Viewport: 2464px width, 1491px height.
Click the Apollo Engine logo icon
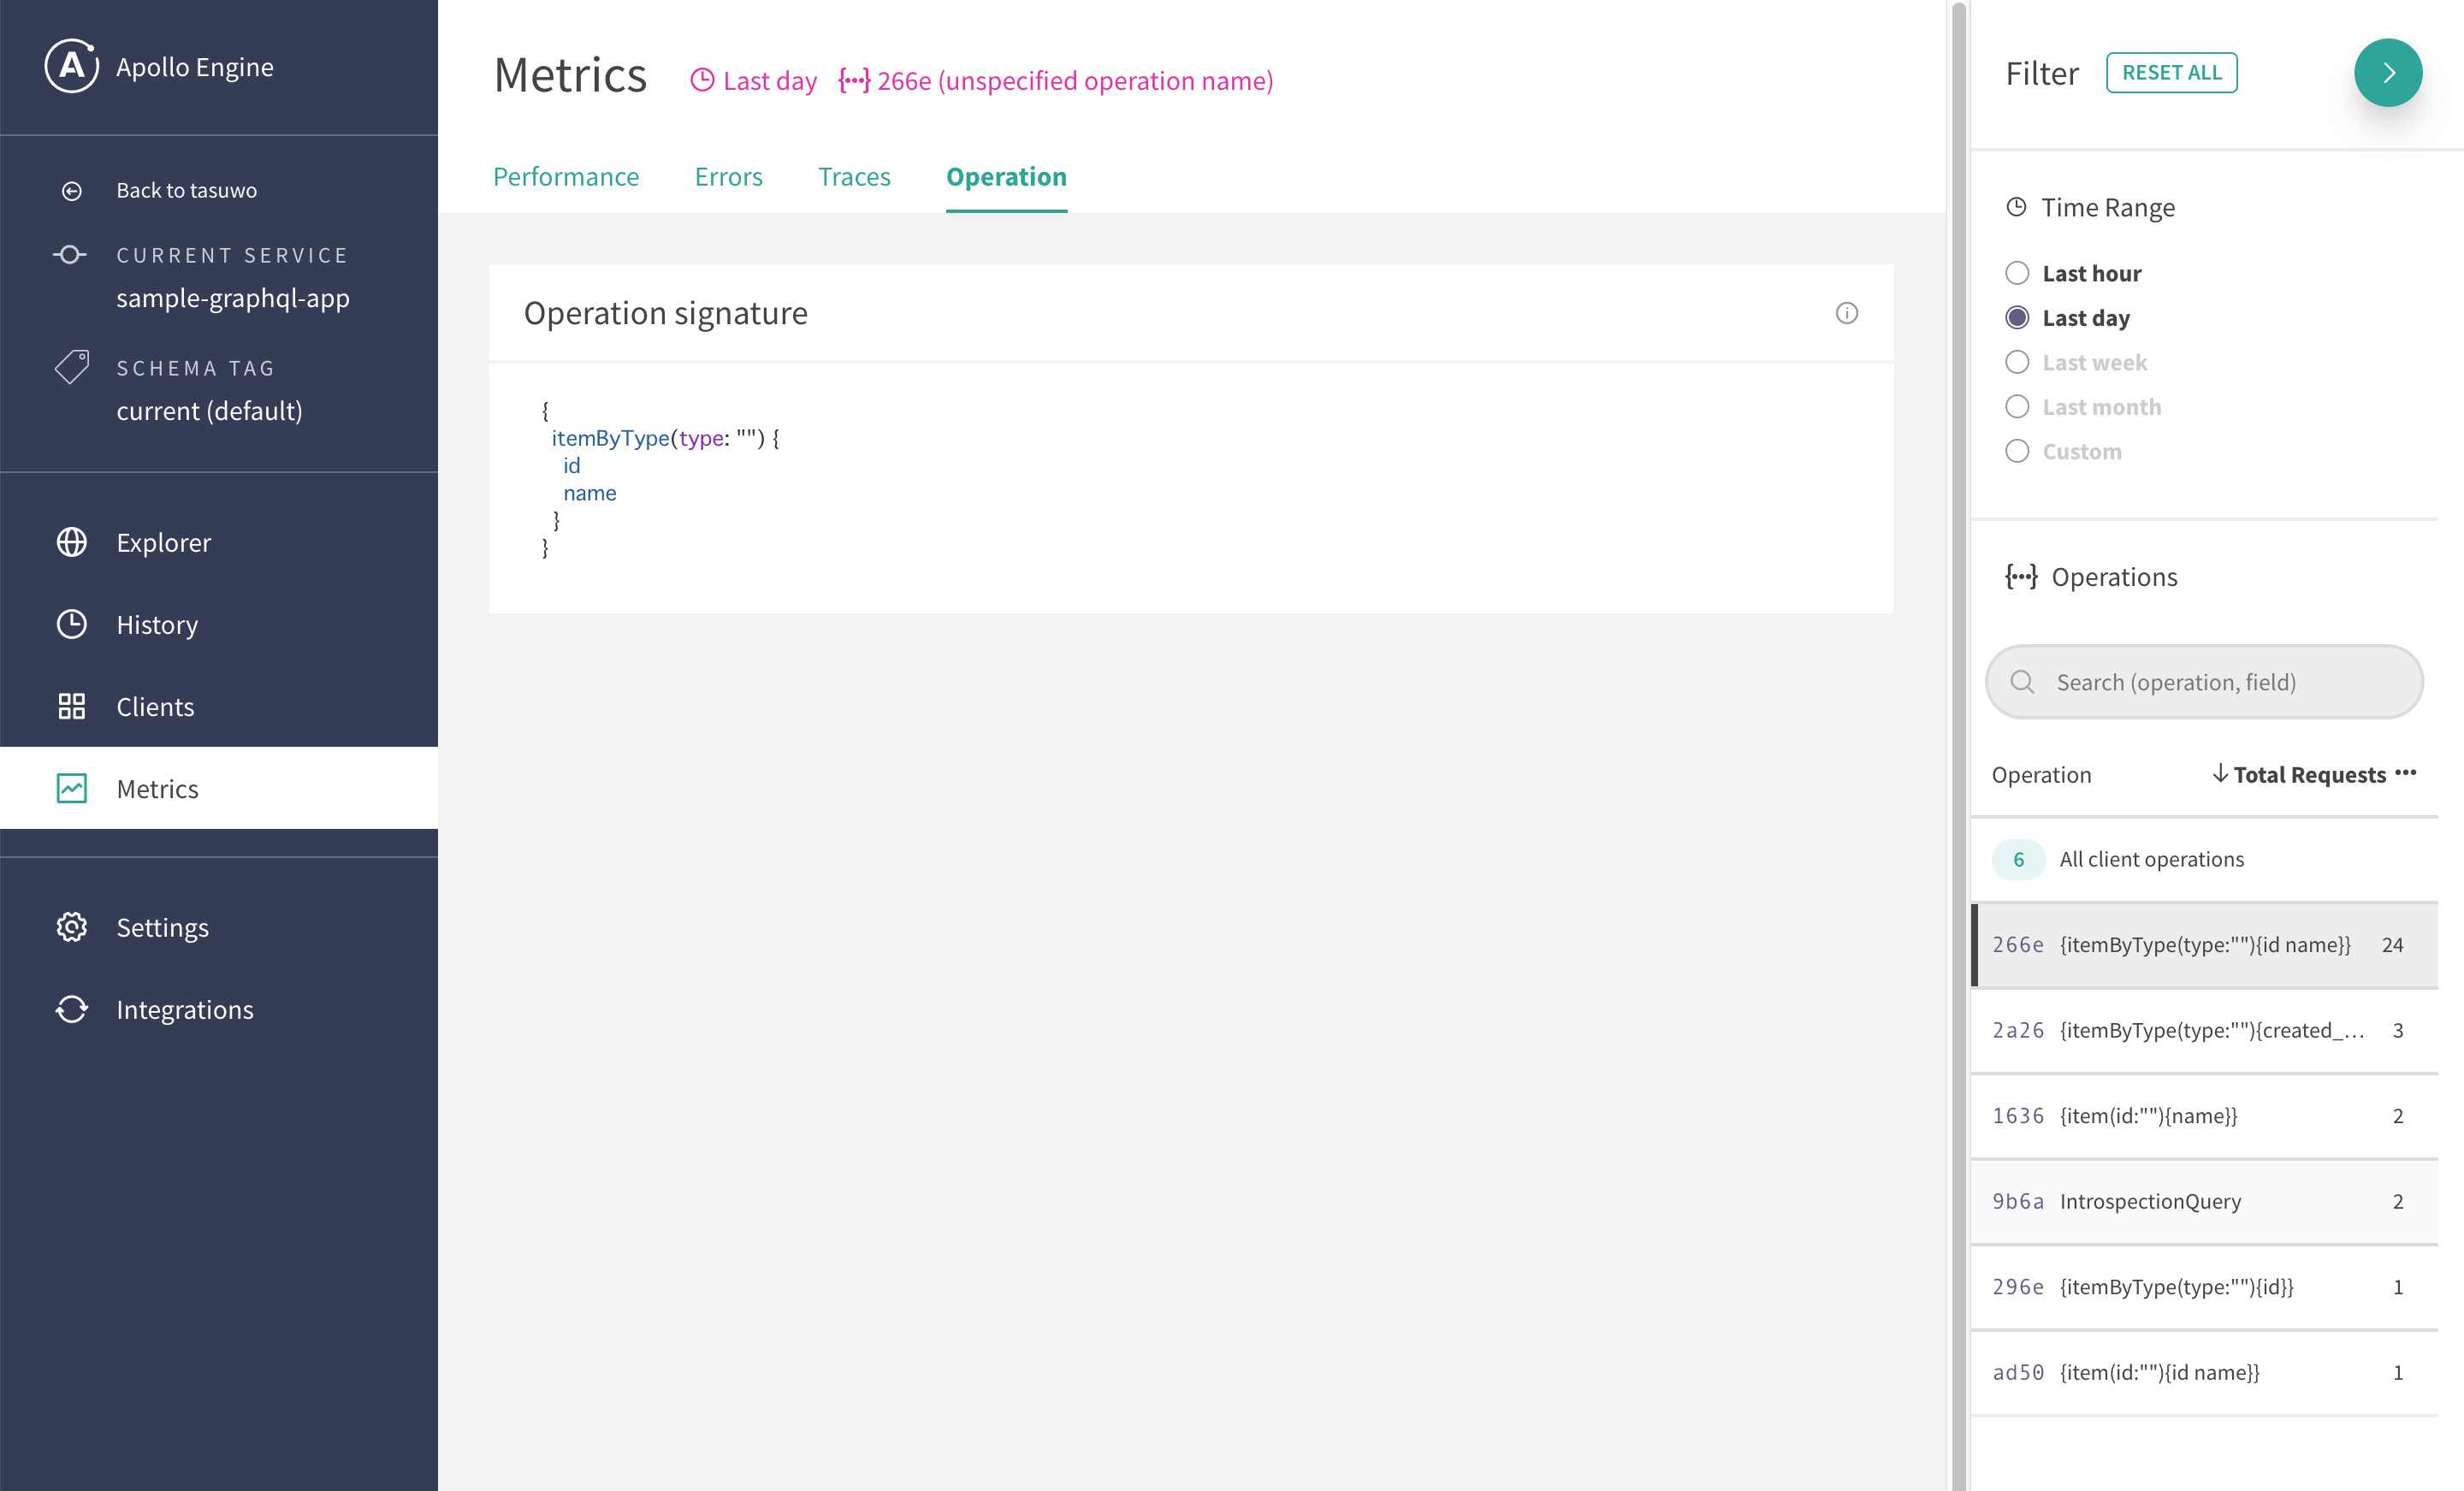coord(71,66)
